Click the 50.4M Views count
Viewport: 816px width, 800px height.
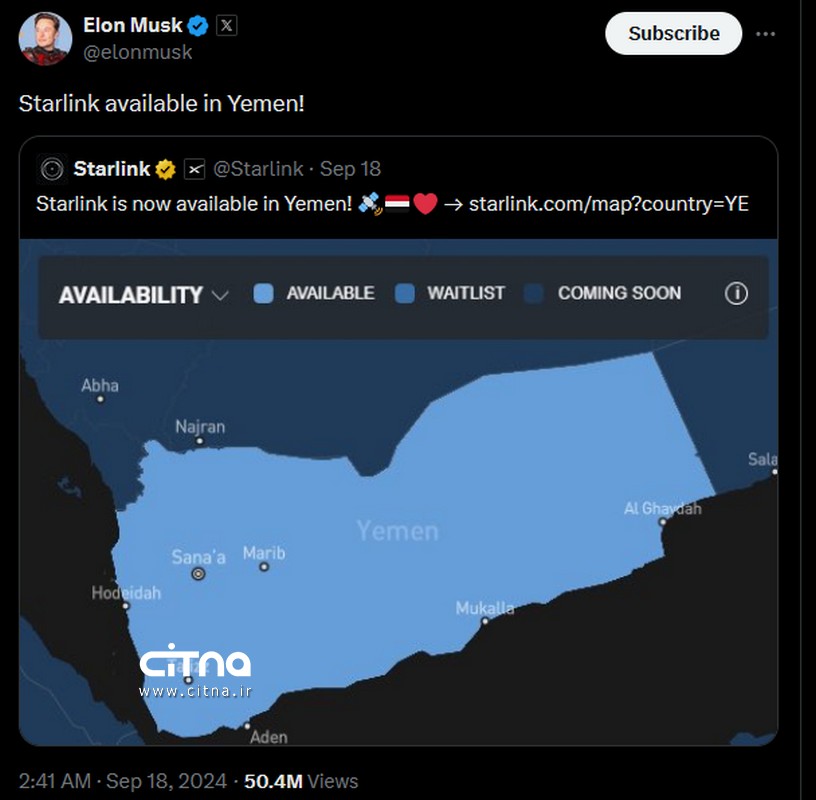pos(301,781)
